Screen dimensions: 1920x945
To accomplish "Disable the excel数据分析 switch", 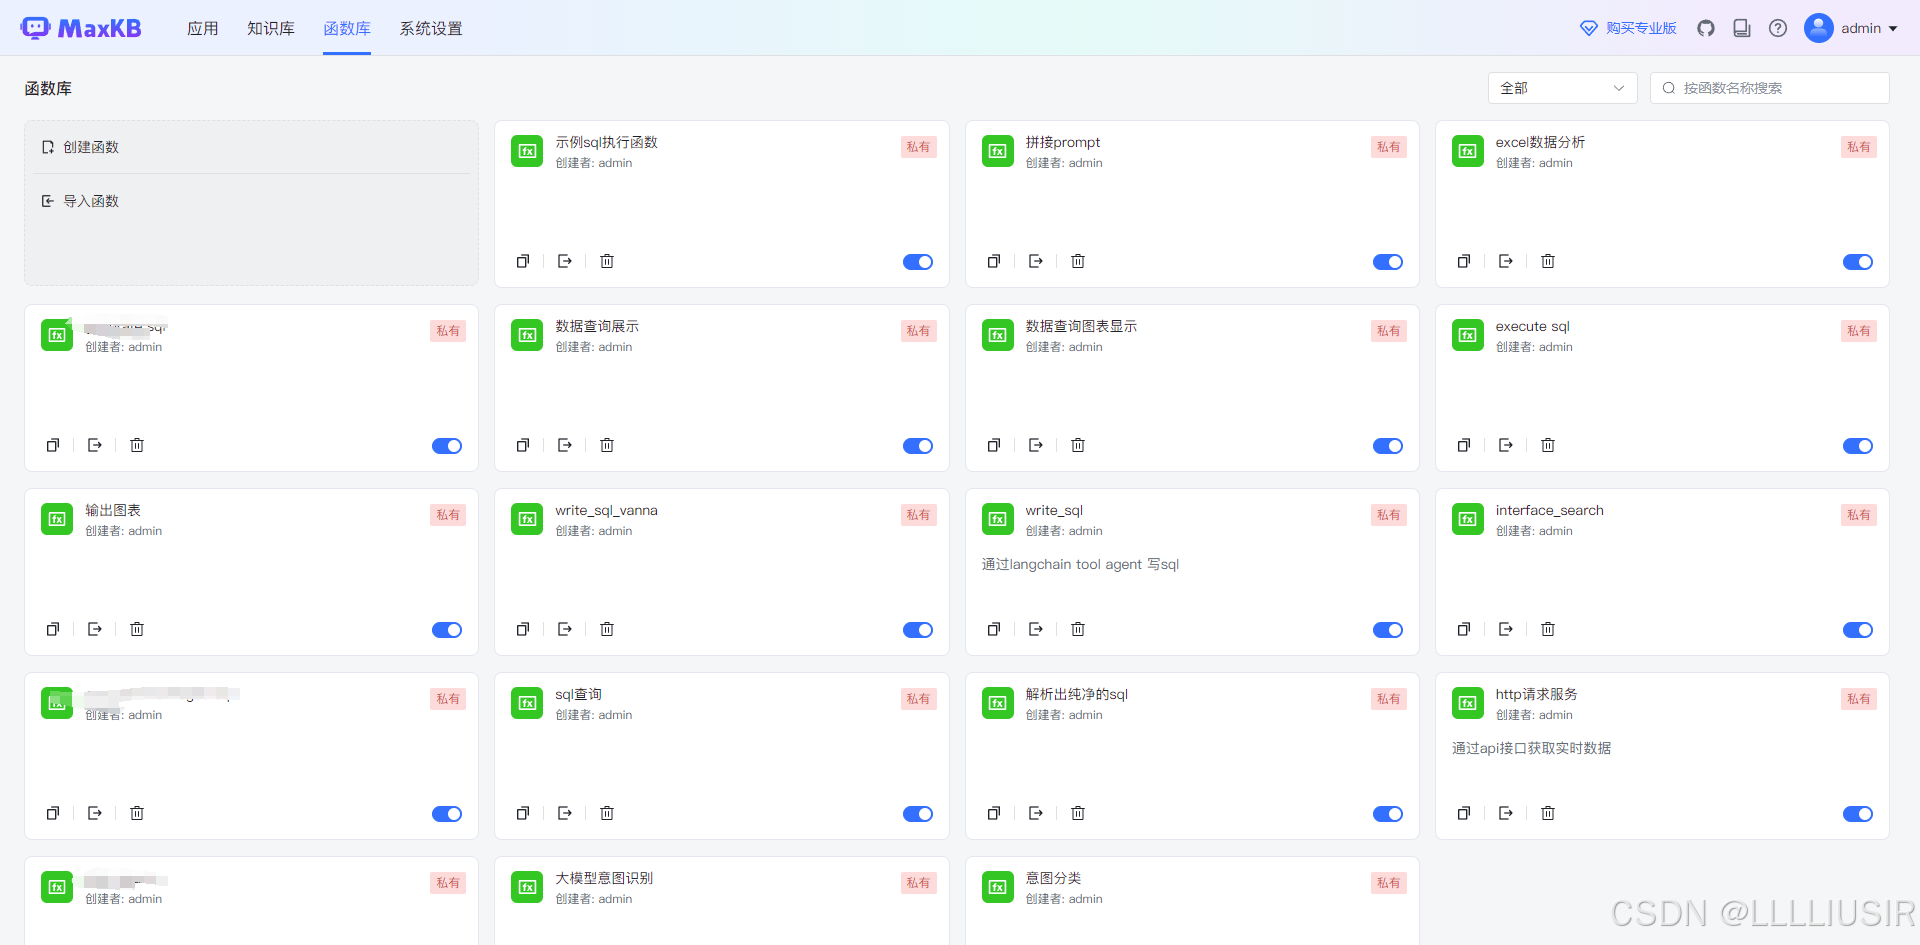I will (1858, 262).
